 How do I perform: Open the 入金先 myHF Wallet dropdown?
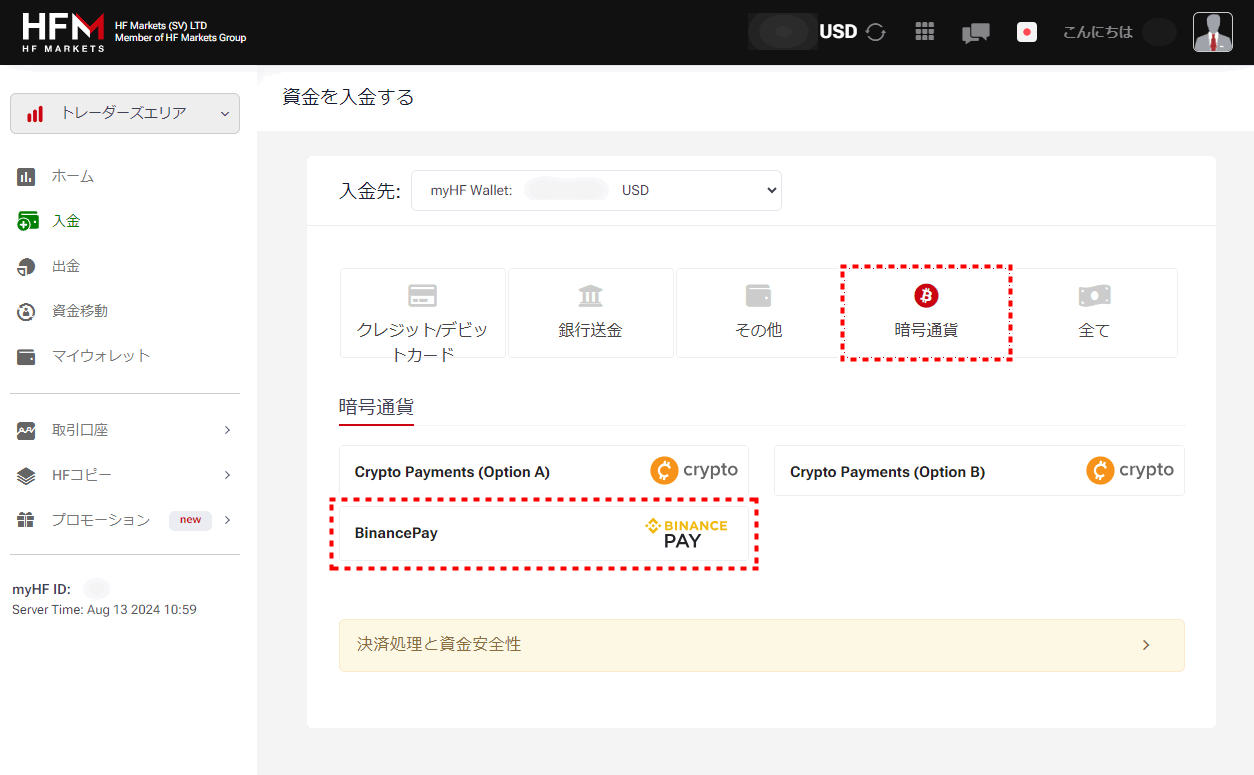[x=596, y=190]
